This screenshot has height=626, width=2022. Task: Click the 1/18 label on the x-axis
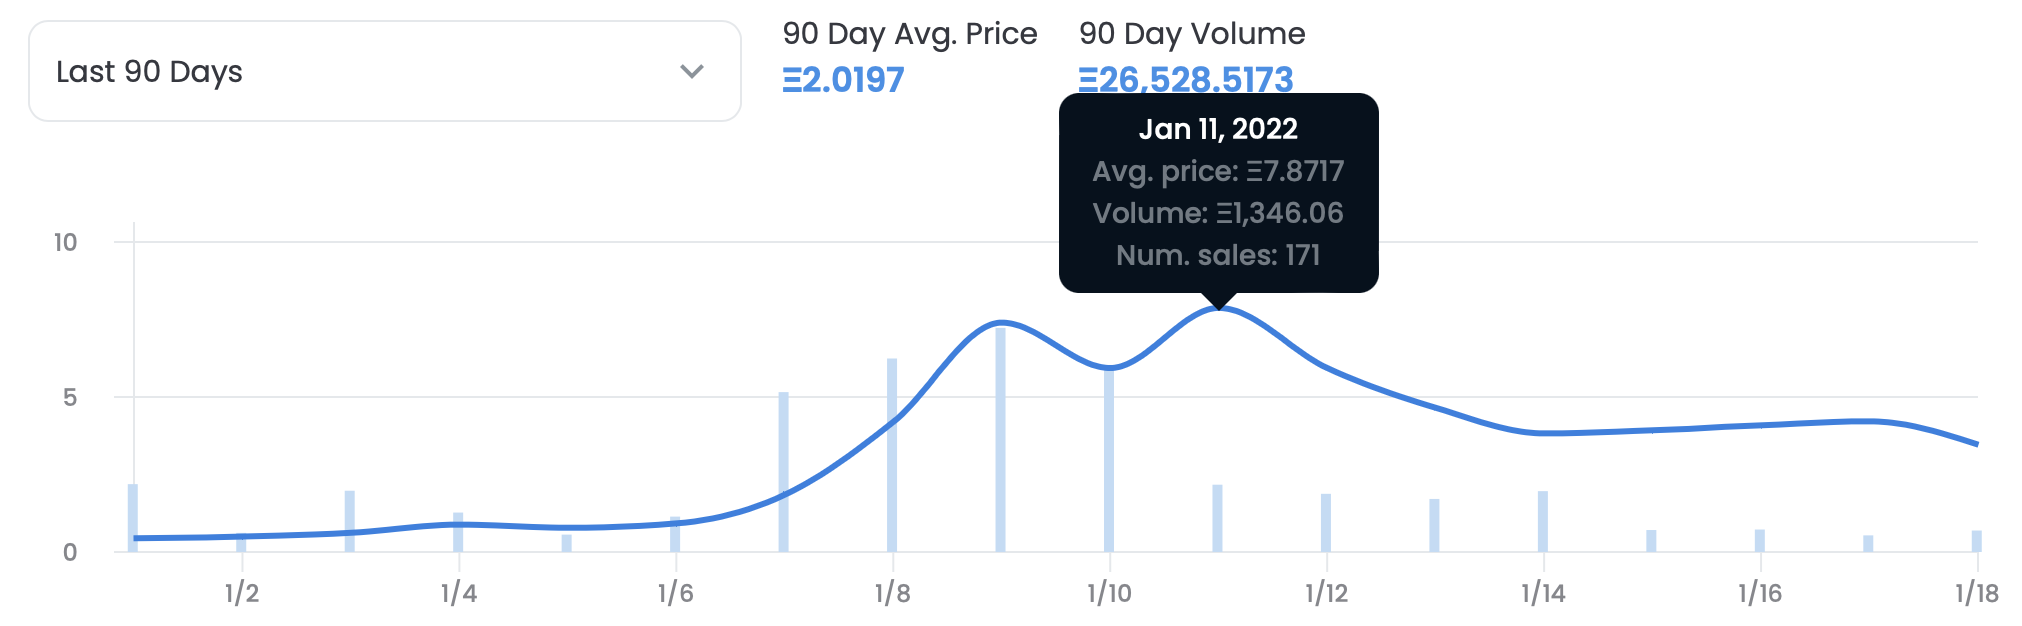1976,593
